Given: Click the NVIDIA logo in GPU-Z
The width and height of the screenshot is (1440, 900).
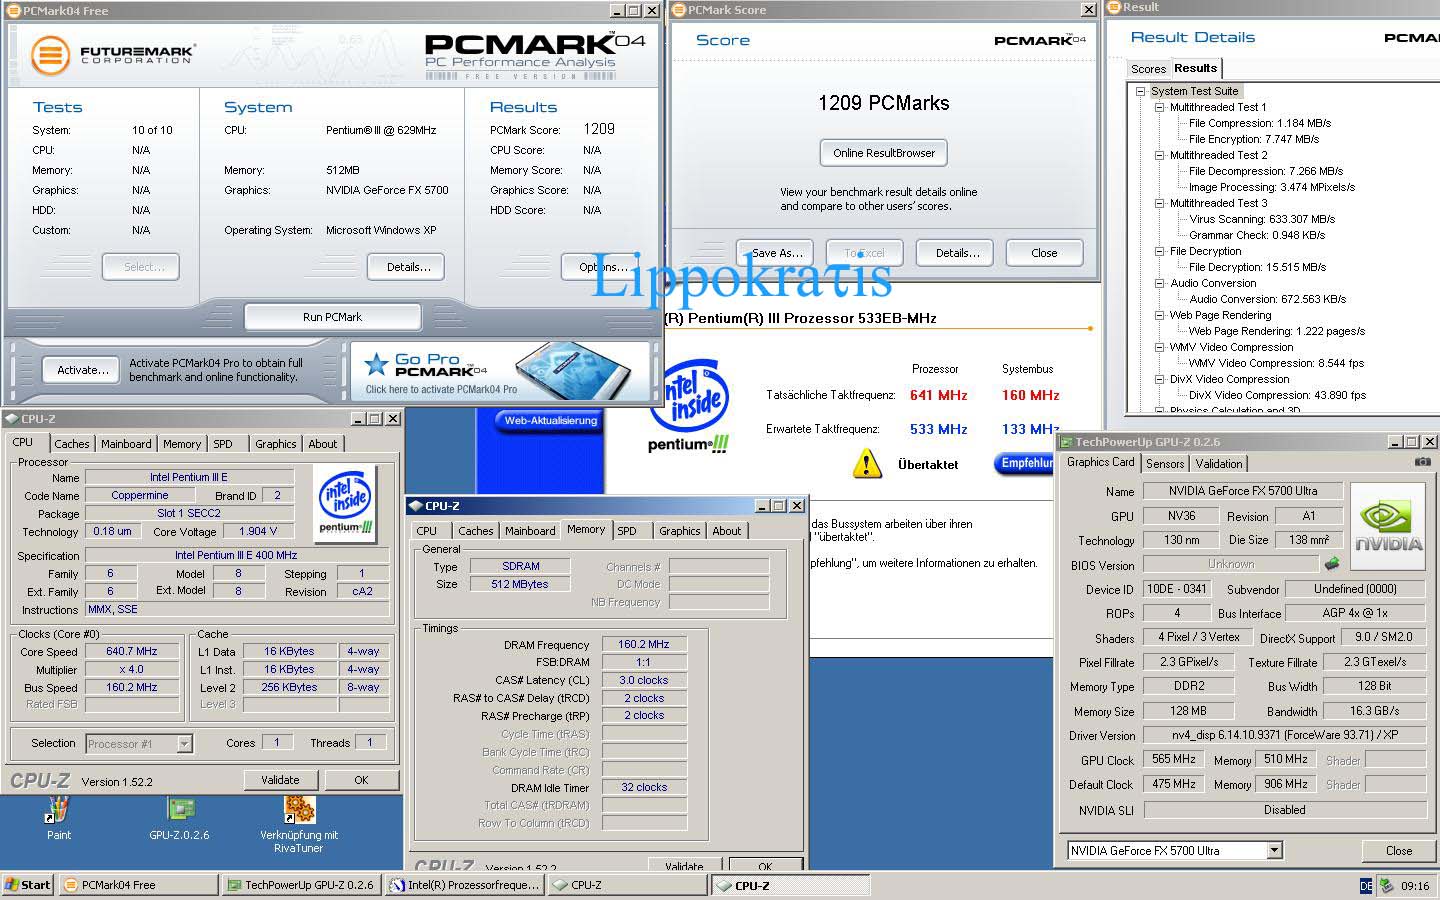Looking at the screenshot, I should (1388, 527).
